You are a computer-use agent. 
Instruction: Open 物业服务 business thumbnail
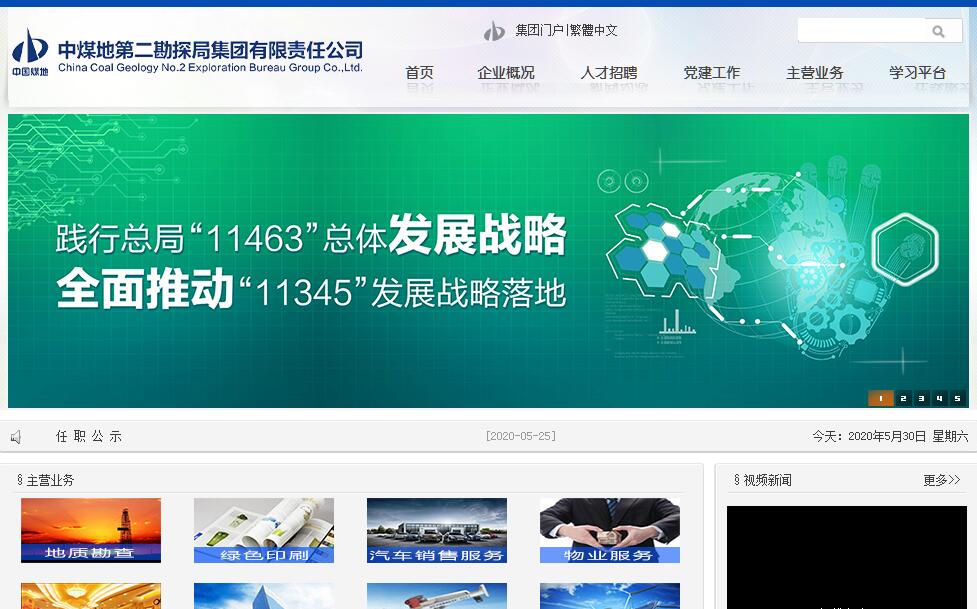pos(610,530)
